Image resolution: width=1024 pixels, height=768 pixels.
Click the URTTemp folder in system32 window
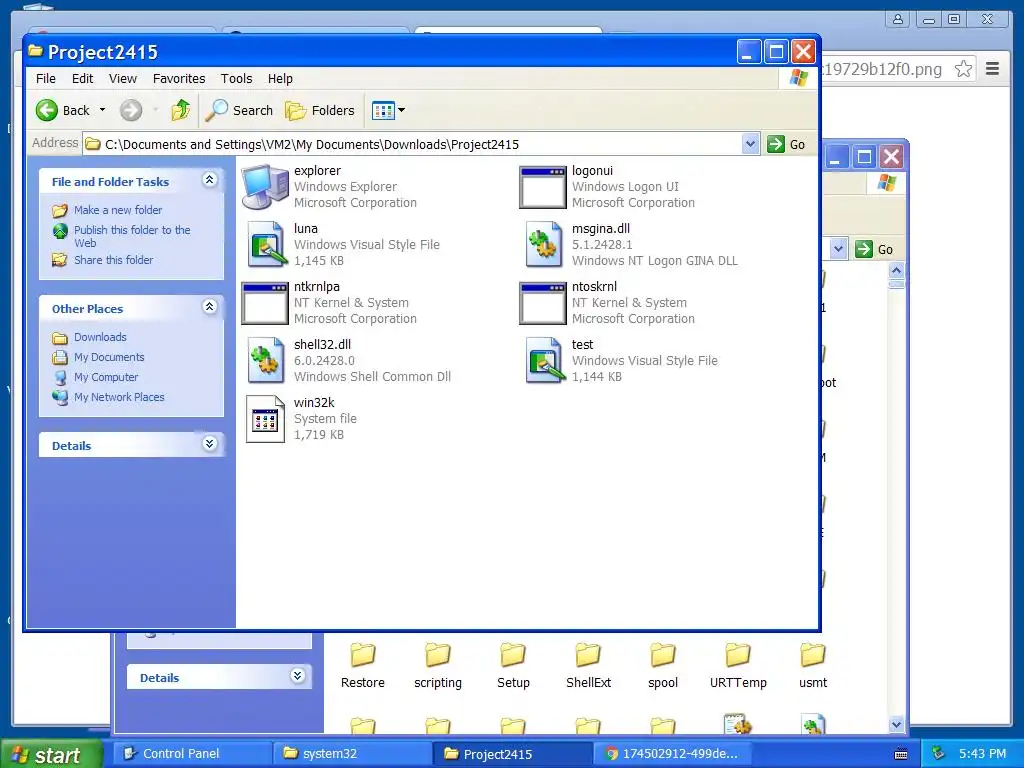738,665
